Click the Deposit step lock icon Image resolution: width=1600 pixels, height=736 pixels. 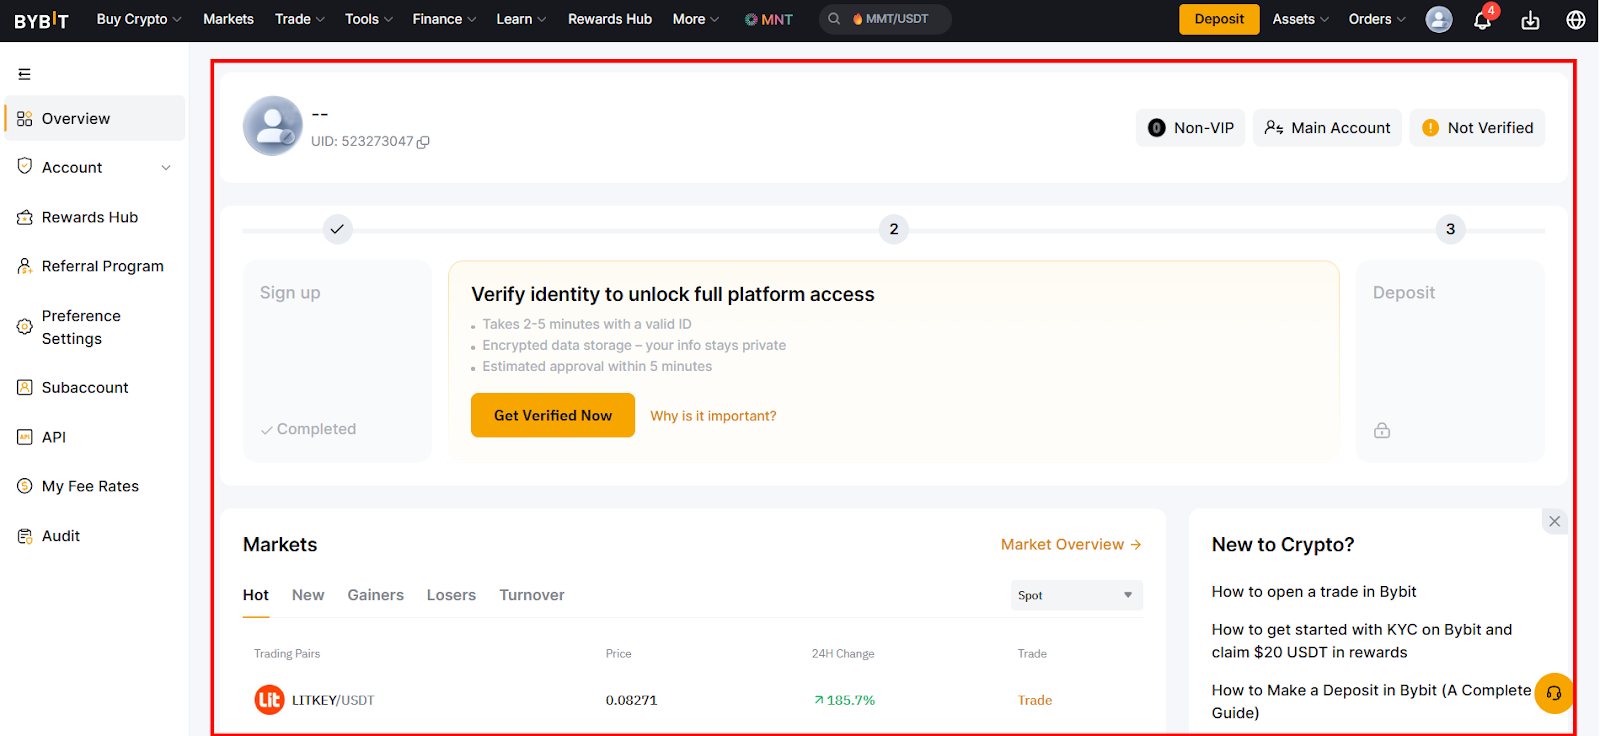tap(1382, 430)
